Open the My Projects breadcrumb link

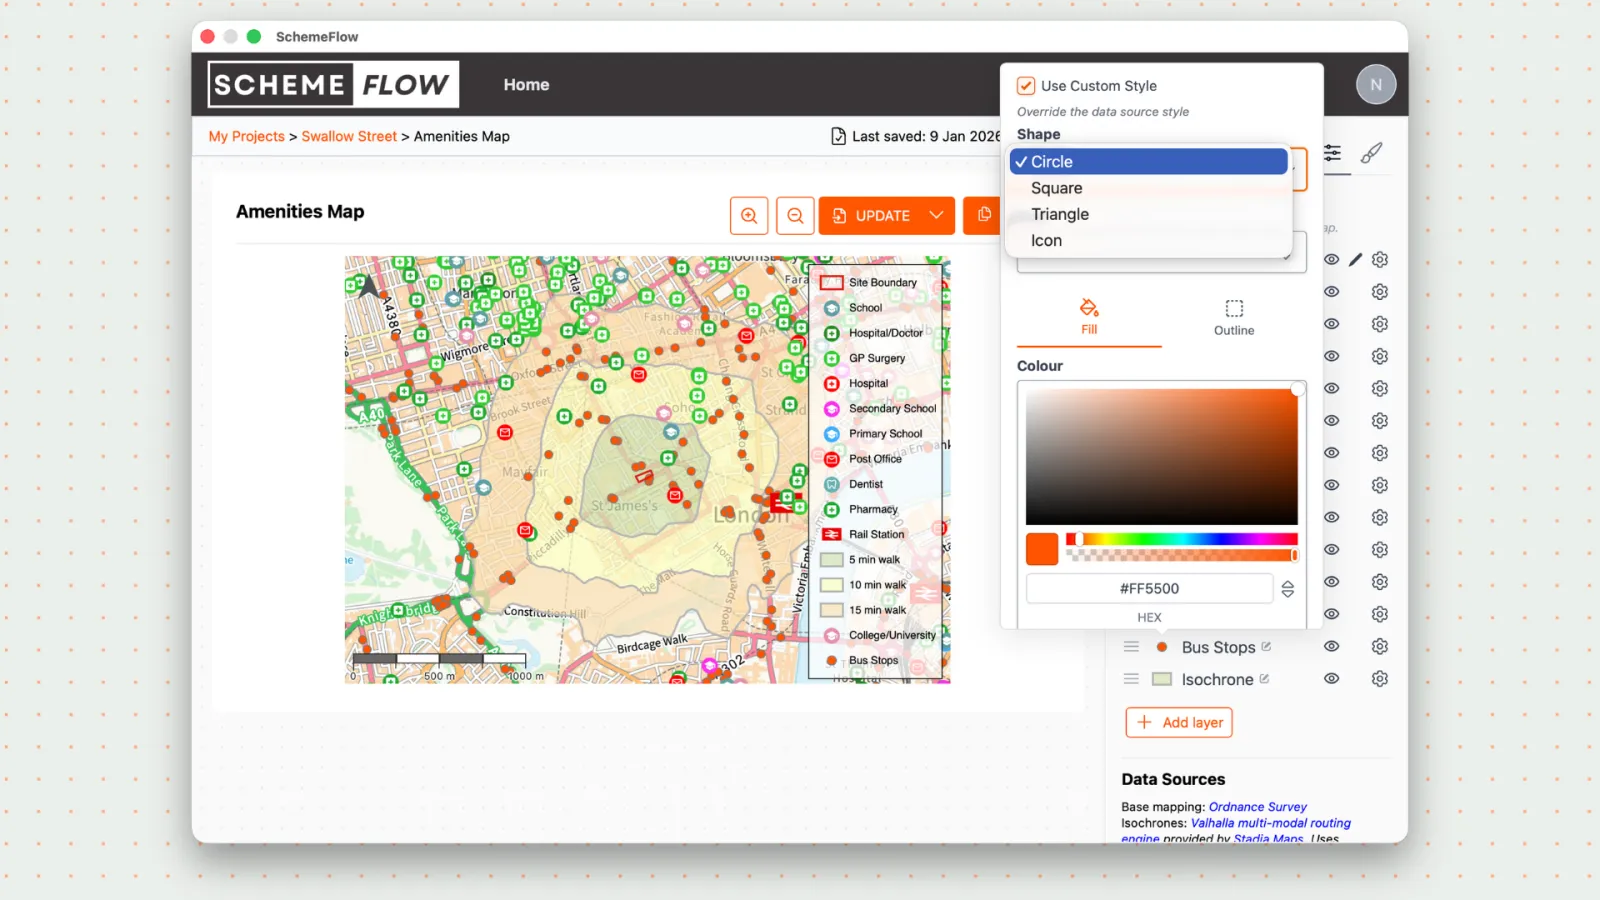(247, 137)
